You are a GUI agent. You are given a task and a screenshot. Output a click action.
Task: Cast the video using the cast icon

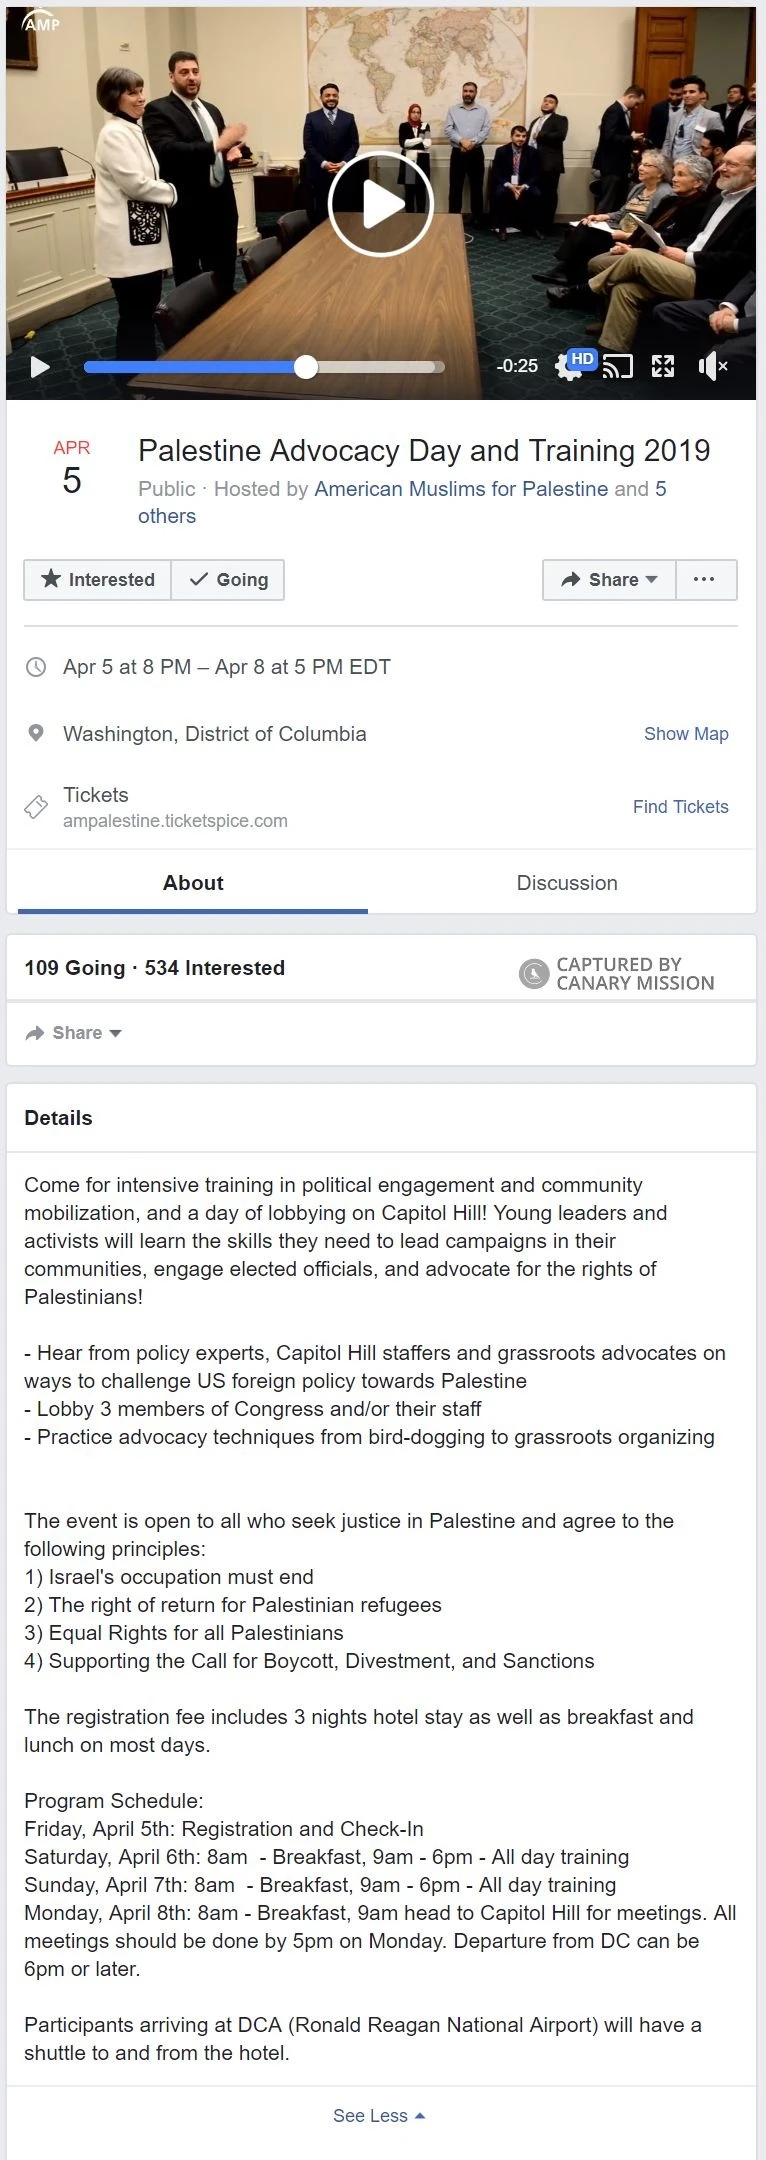coord(618,367)
